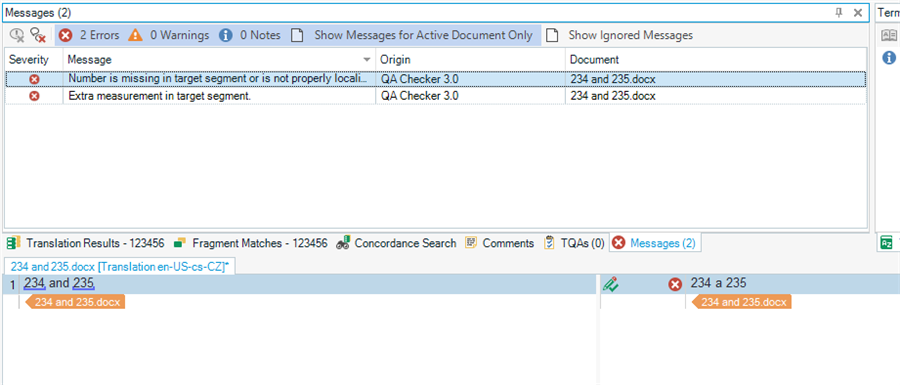The image size is (900, 385).
Task: Select the 'Number is missing in target segment' message
Action: pyautogui.click(x=436, y=79)
